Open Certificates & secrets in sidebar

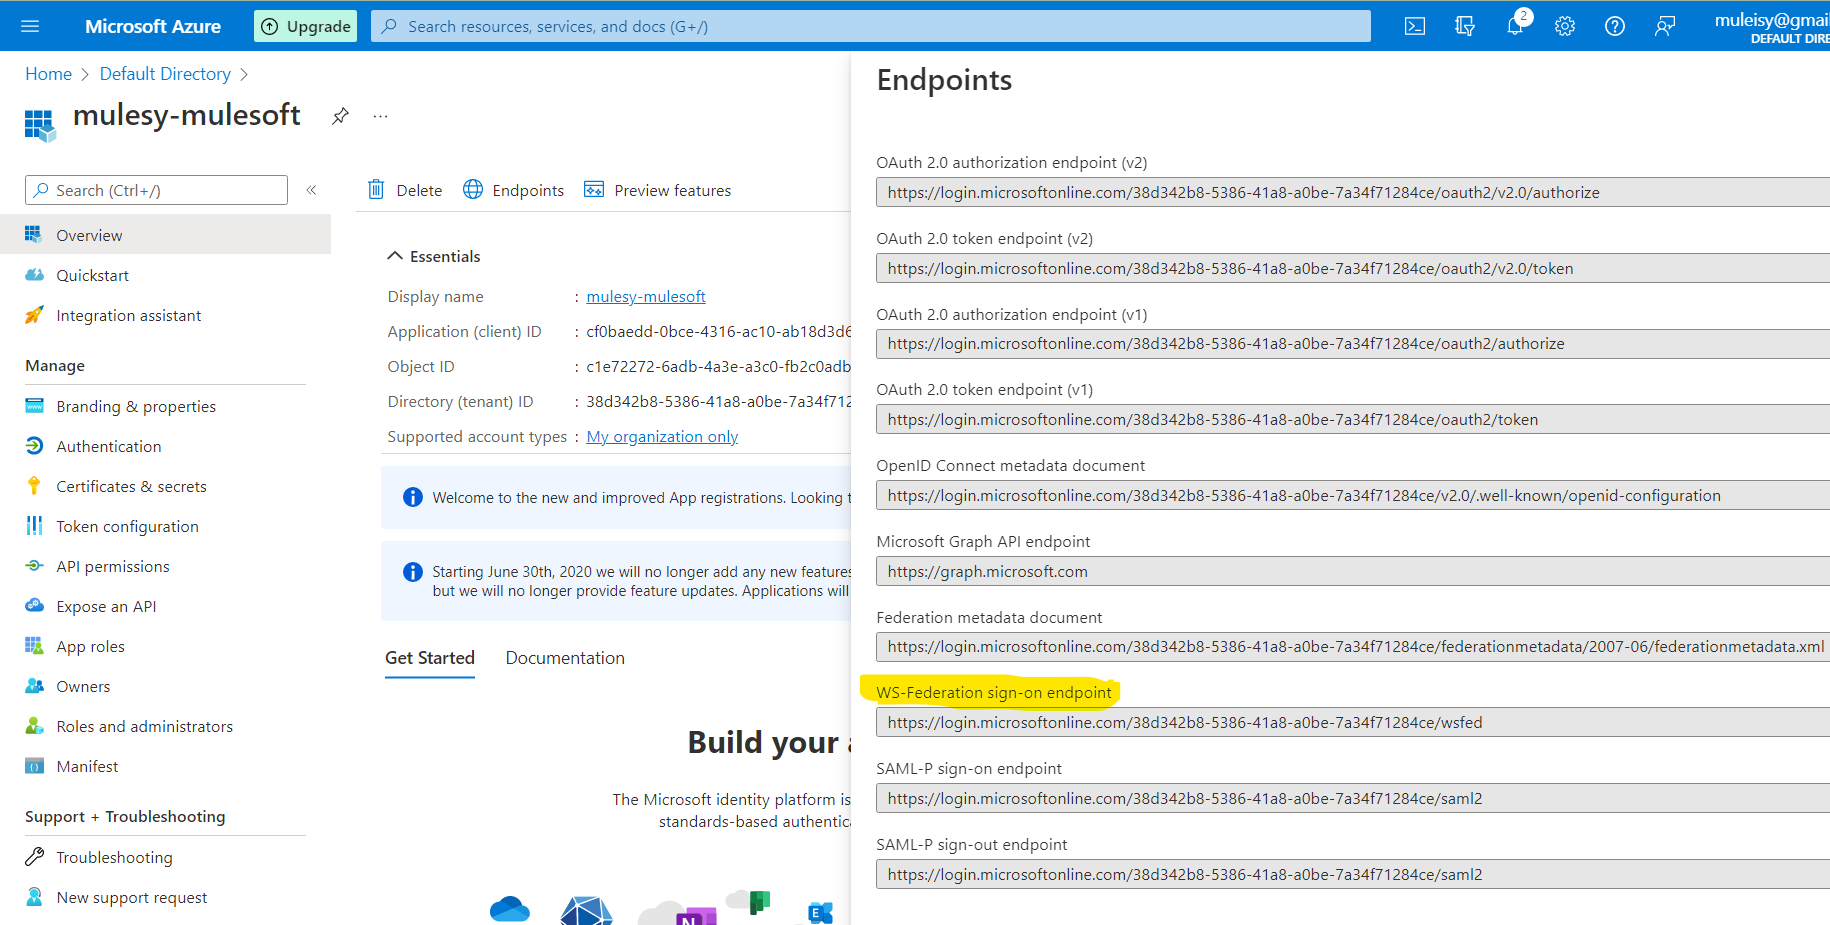tap(131, 487)
